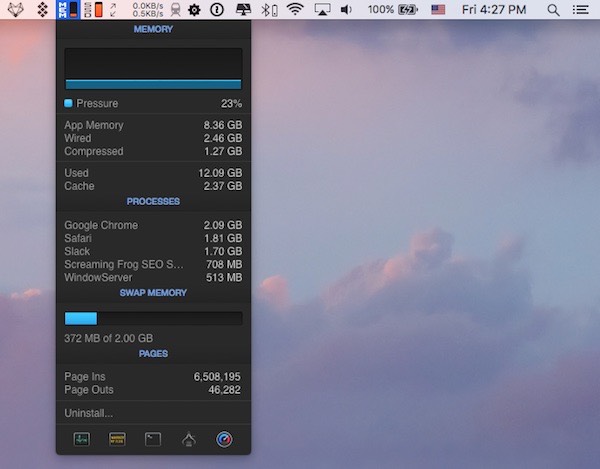This screenshot has width=600, height=469.
Task: Open Notification Center list icon
Action: click(580, 10)
